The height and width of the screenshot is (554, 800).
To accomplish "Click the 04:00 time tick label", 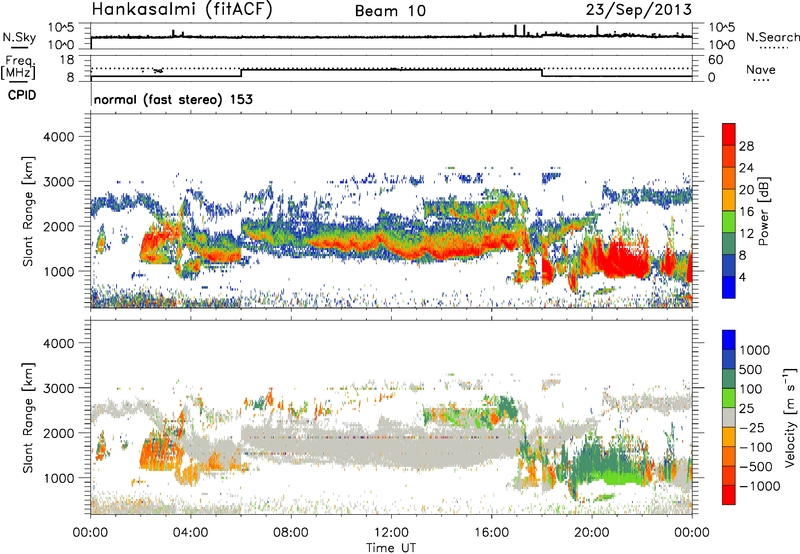I will 190,533.
